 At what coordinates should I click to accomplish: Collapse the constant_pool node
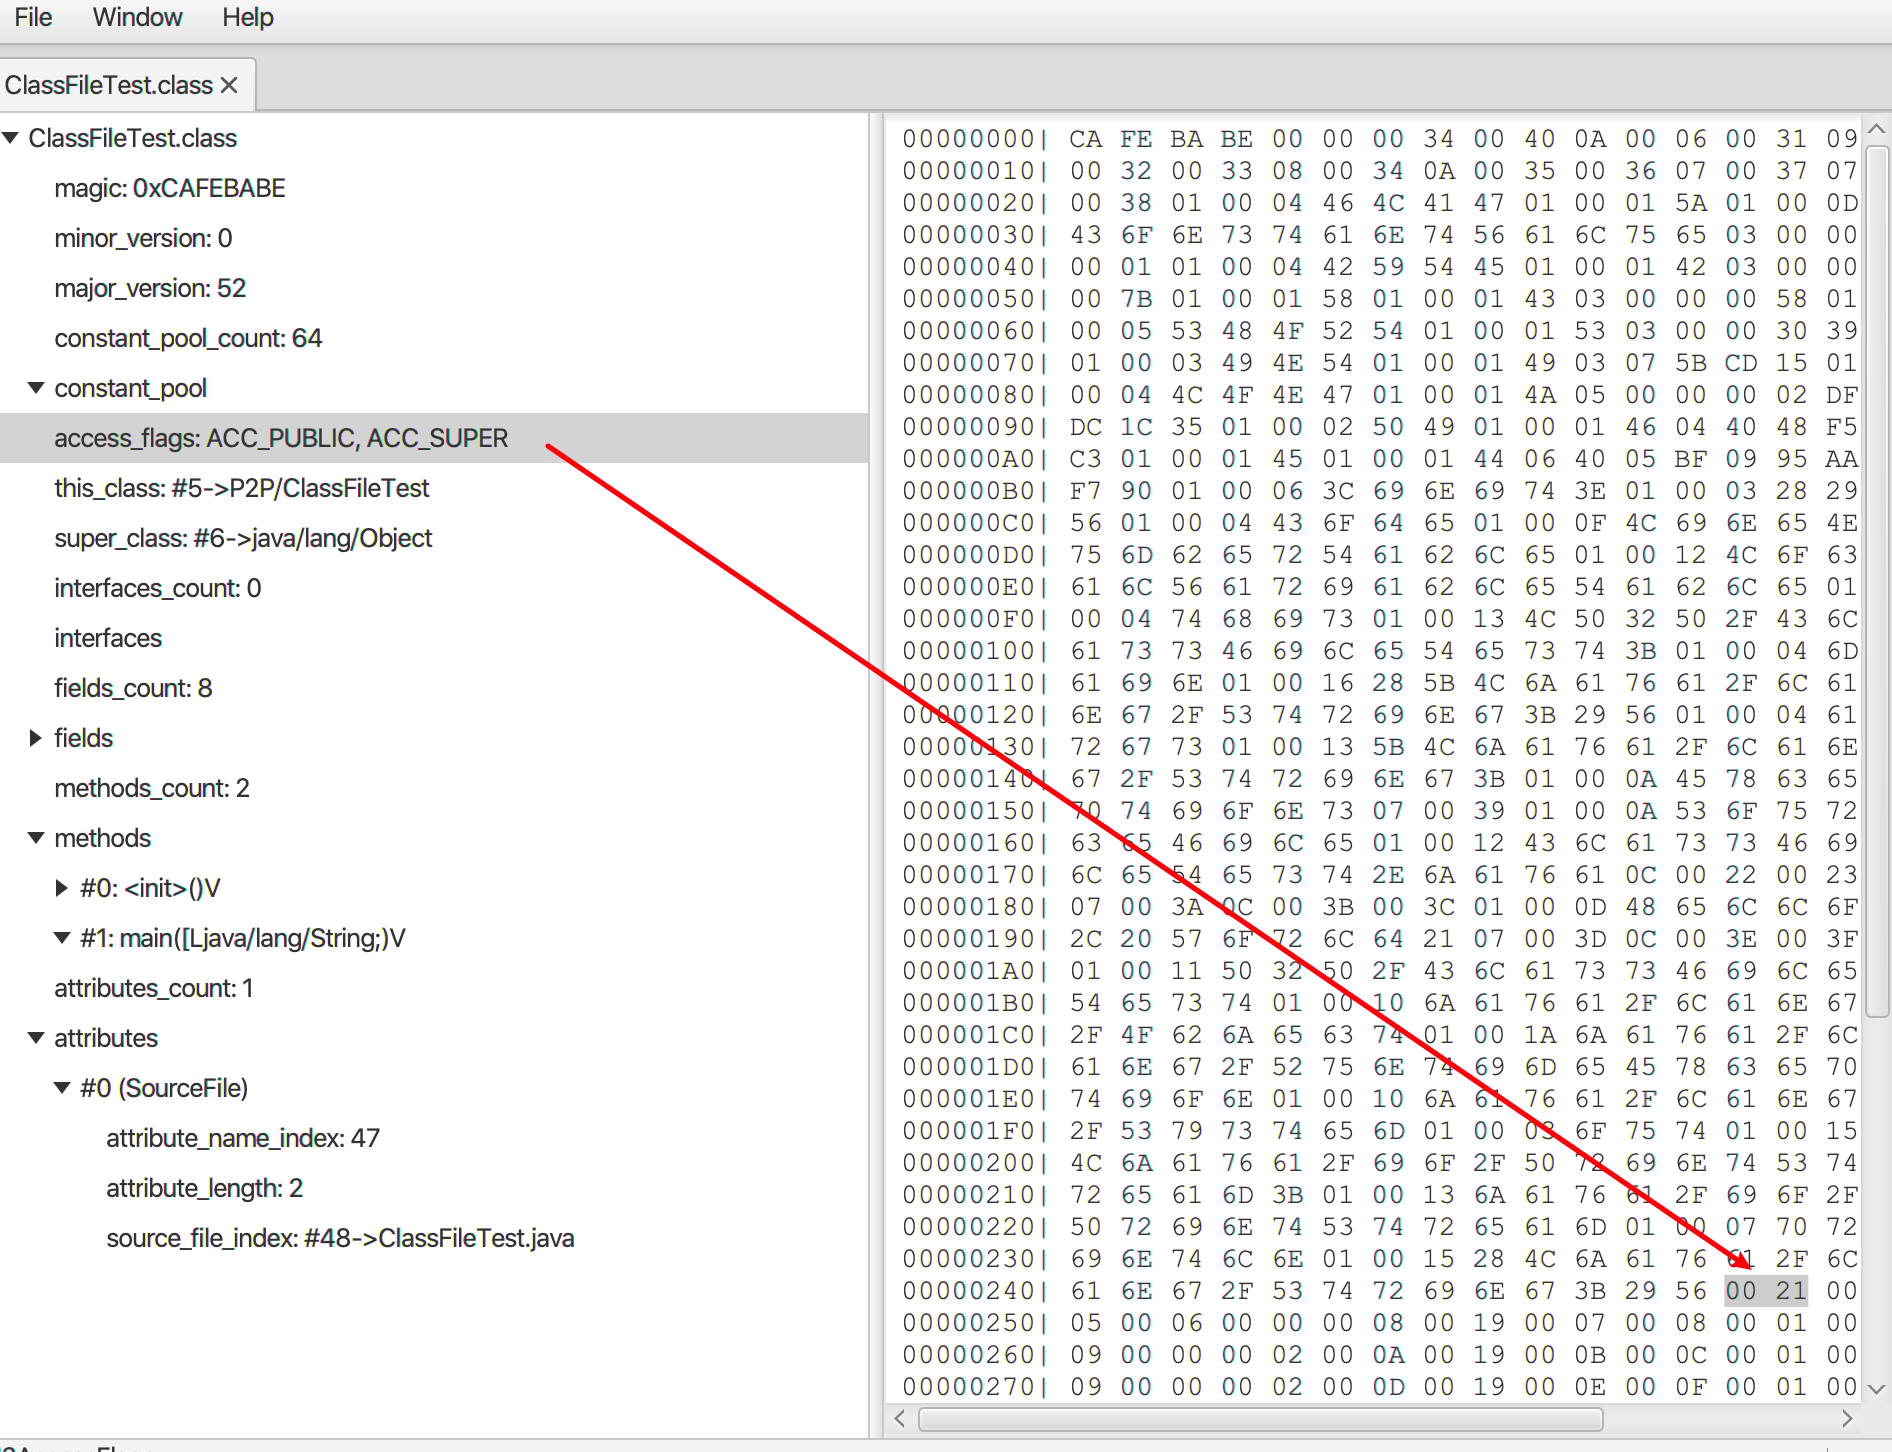(x=36, y=388)
